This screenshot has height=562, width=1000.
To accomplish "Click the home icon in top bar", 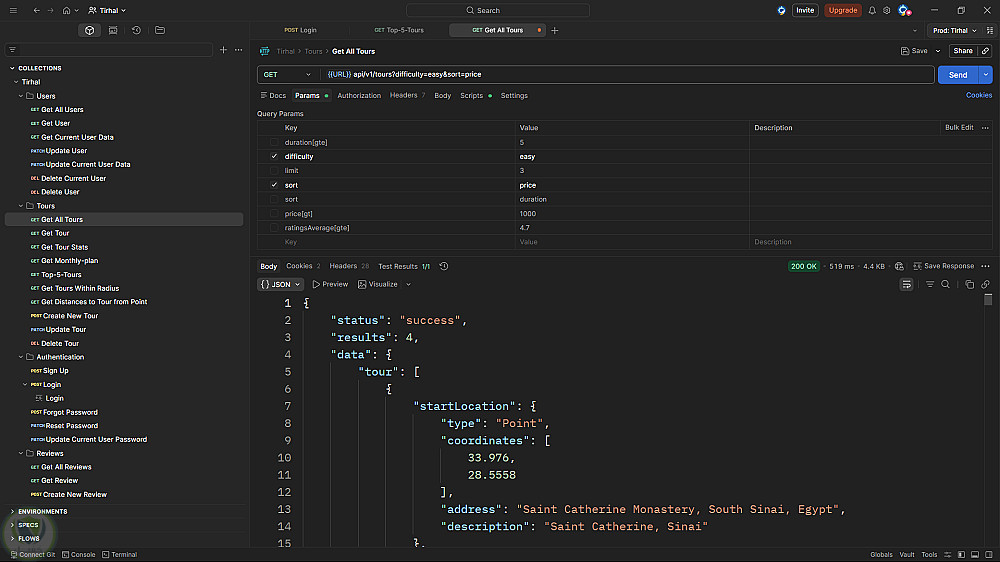I will 67,10.
